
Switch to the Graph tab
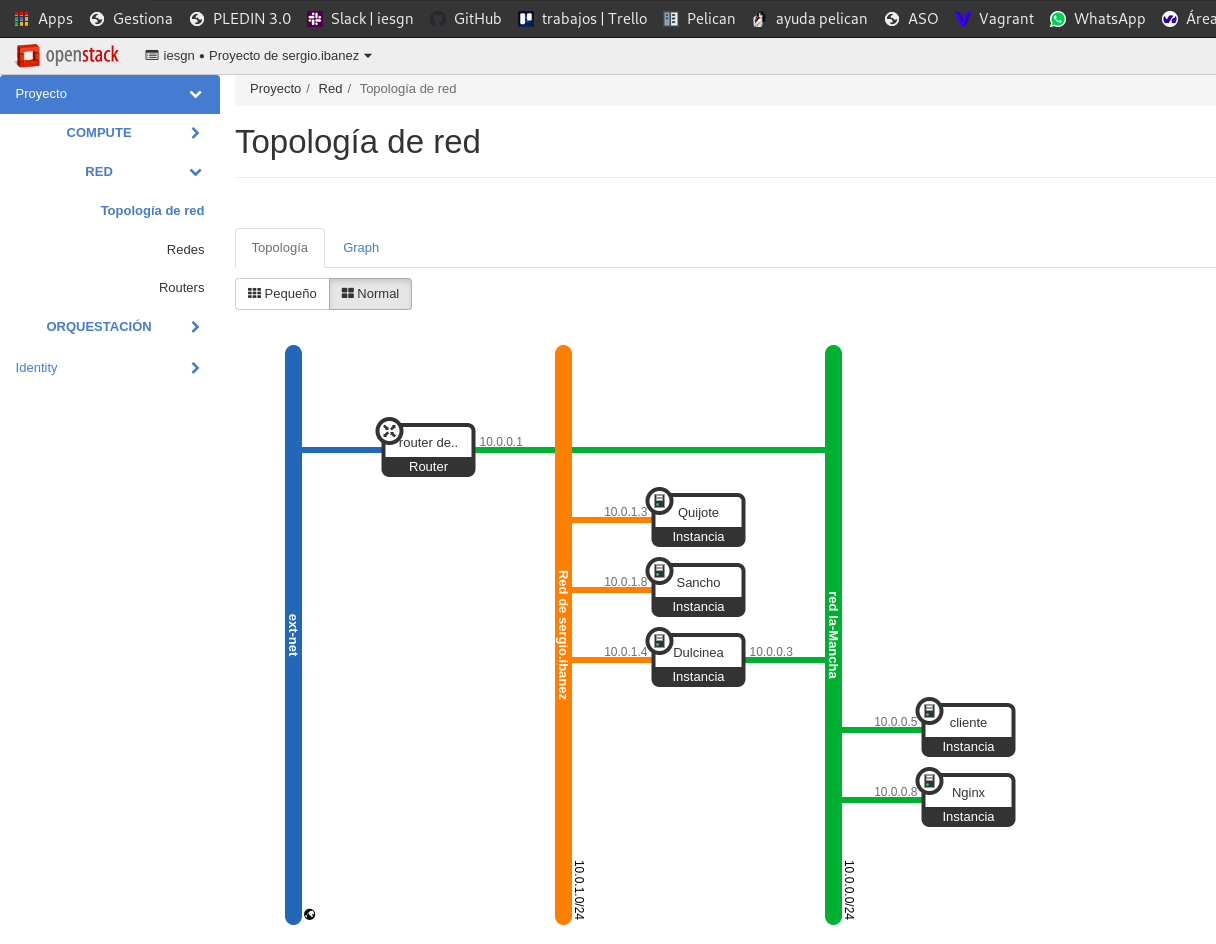pos(361,247)
